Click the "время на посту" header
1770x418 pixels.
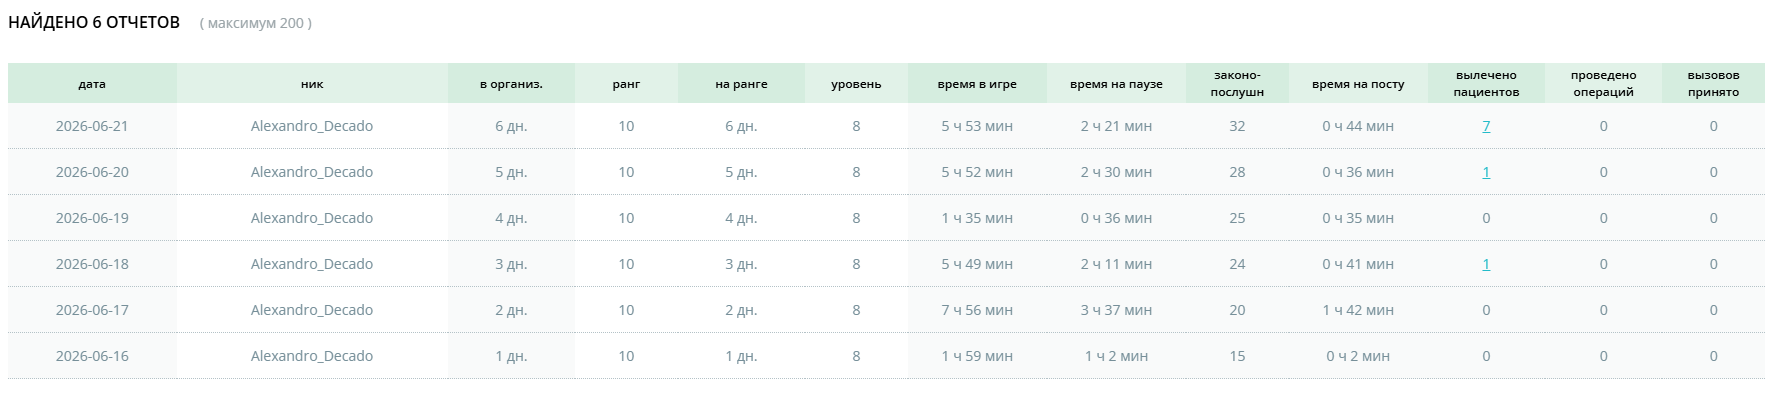(1358, 83)
